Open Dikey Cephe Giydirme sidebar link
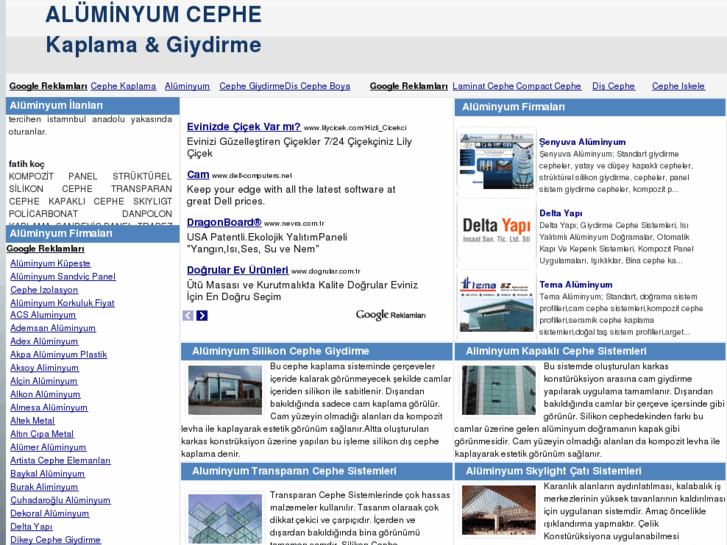Viewport: 727px width, 545px height. tap(55, 540)
